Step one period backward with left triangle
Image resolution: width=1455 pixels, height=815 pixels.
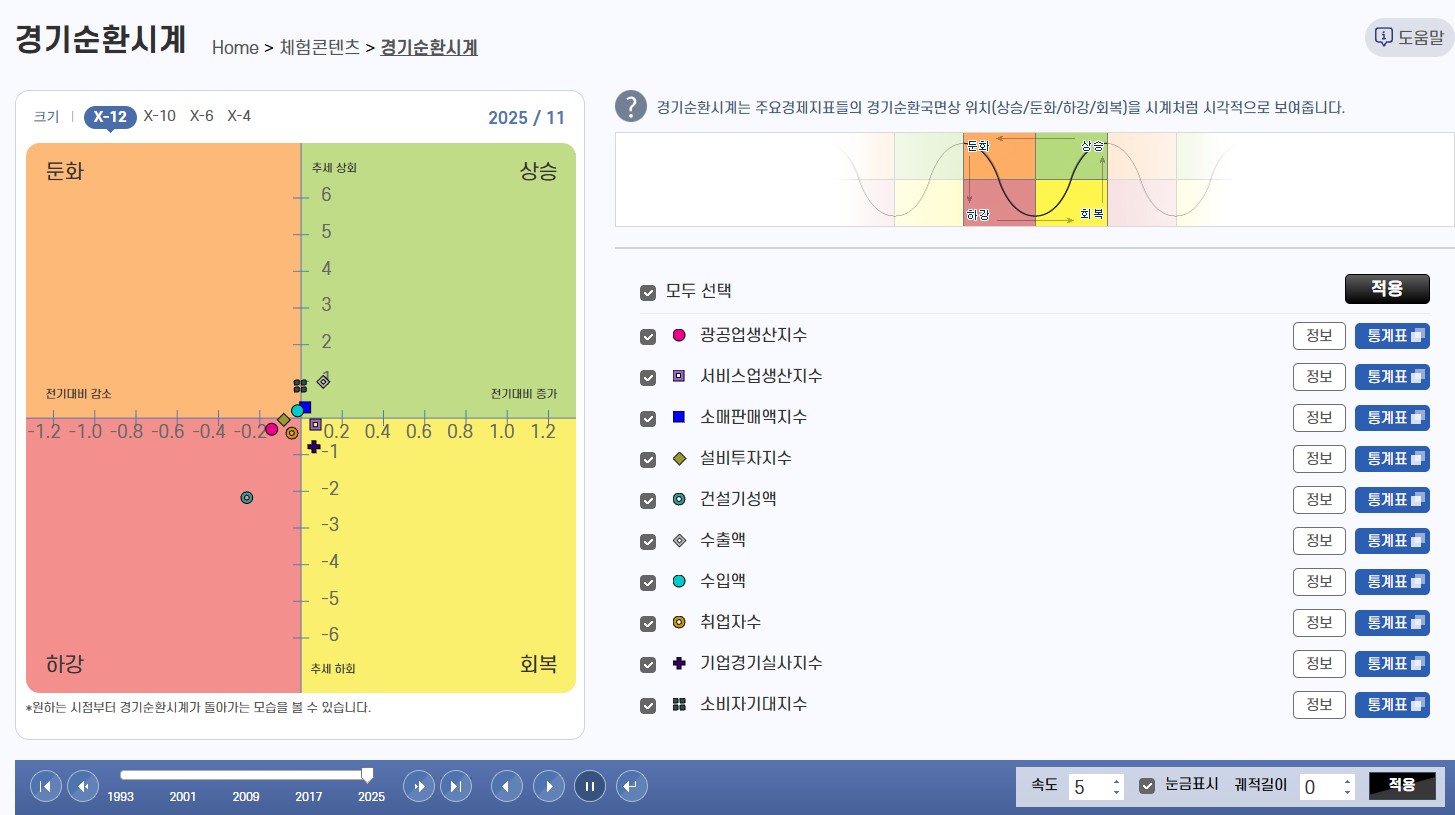(507, 786)
